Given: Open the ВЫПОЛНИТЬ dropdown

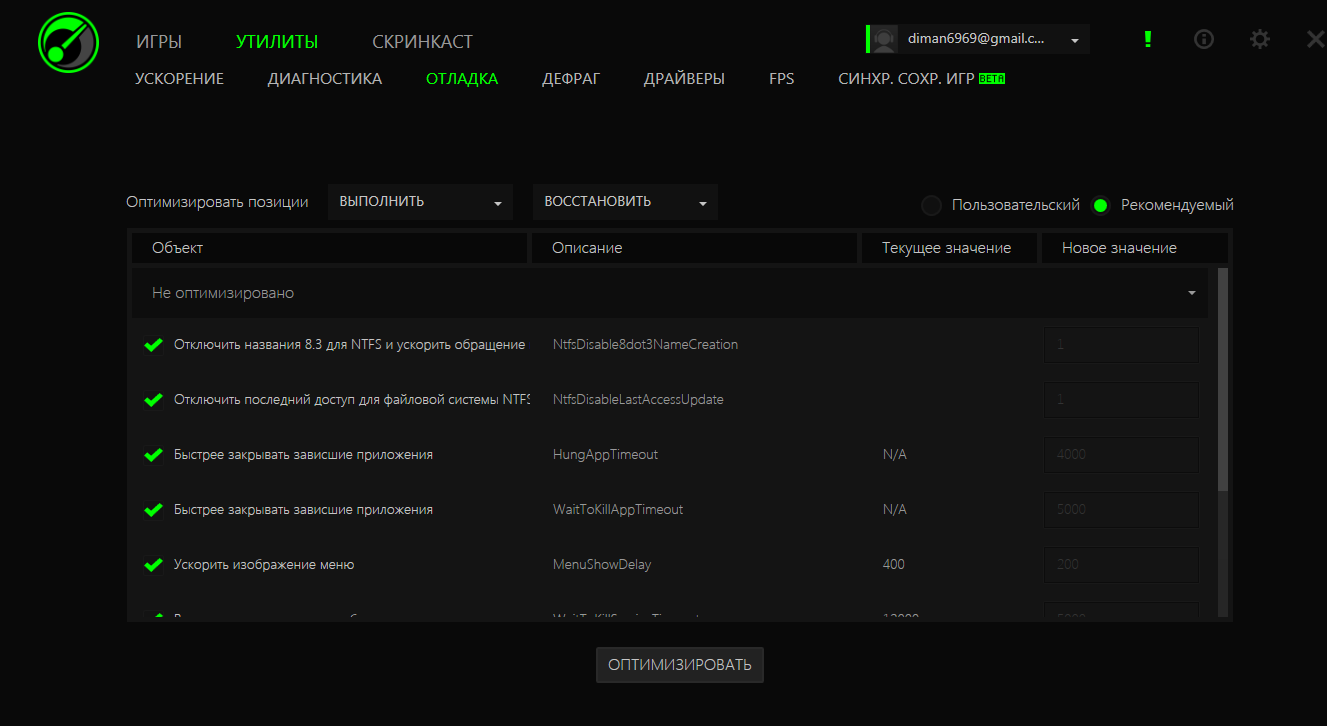Looking at the screenshot, I should click(420, 202).
